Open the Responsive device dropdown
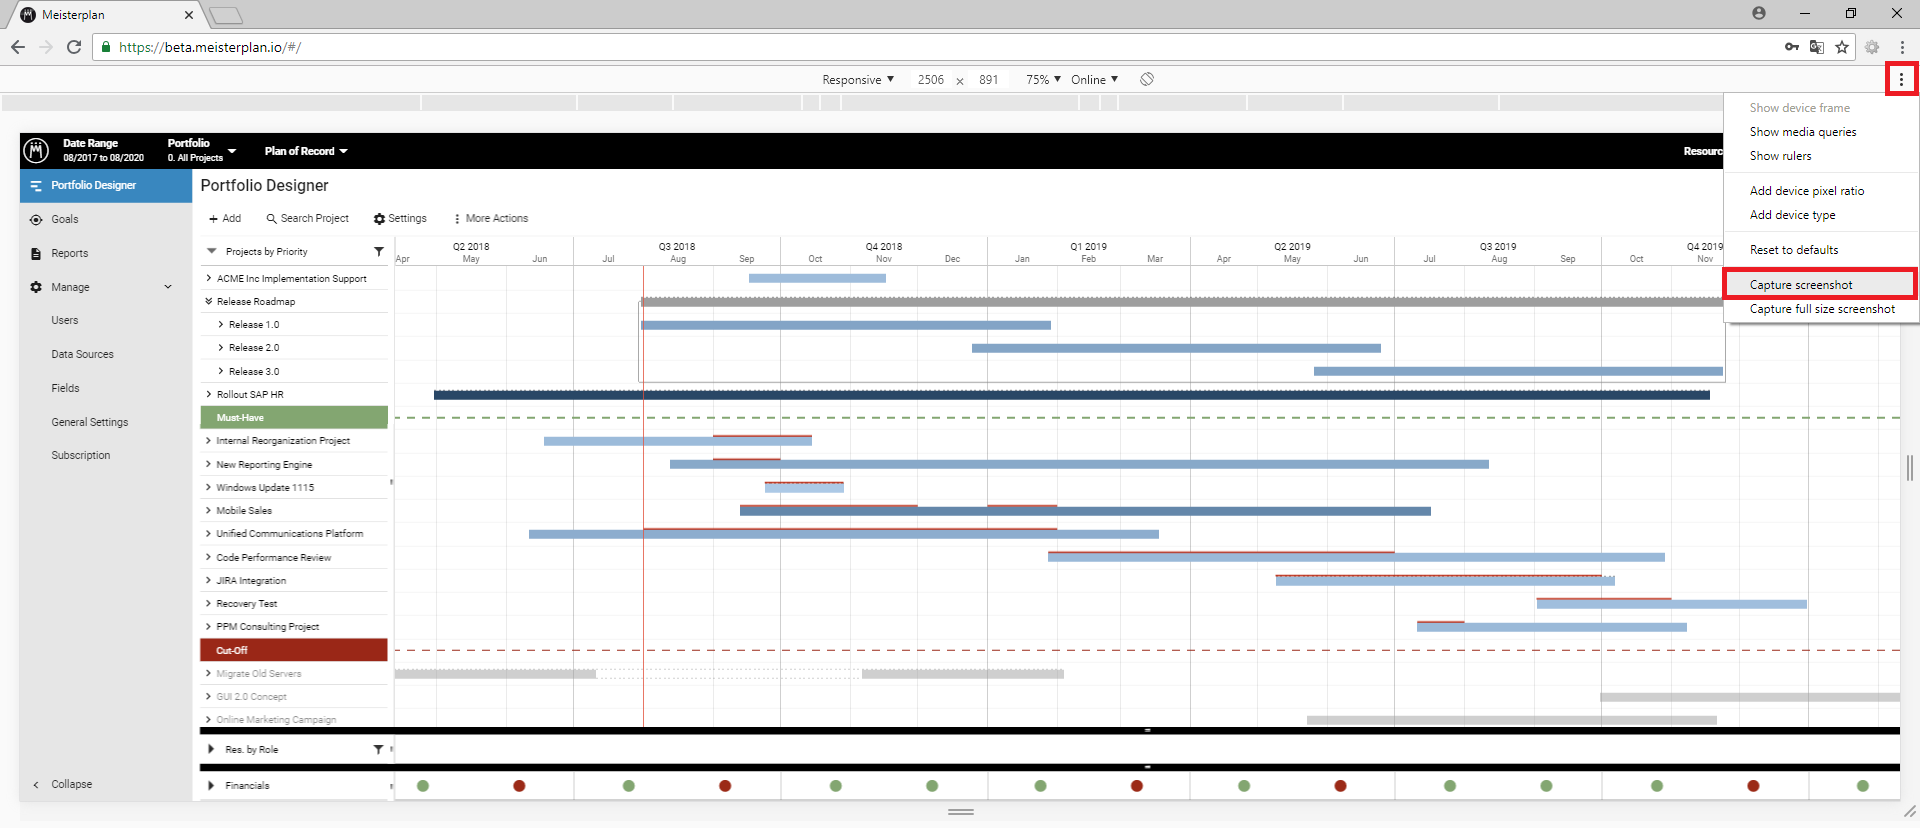The image size is (1920, 828). click(858, 79)
